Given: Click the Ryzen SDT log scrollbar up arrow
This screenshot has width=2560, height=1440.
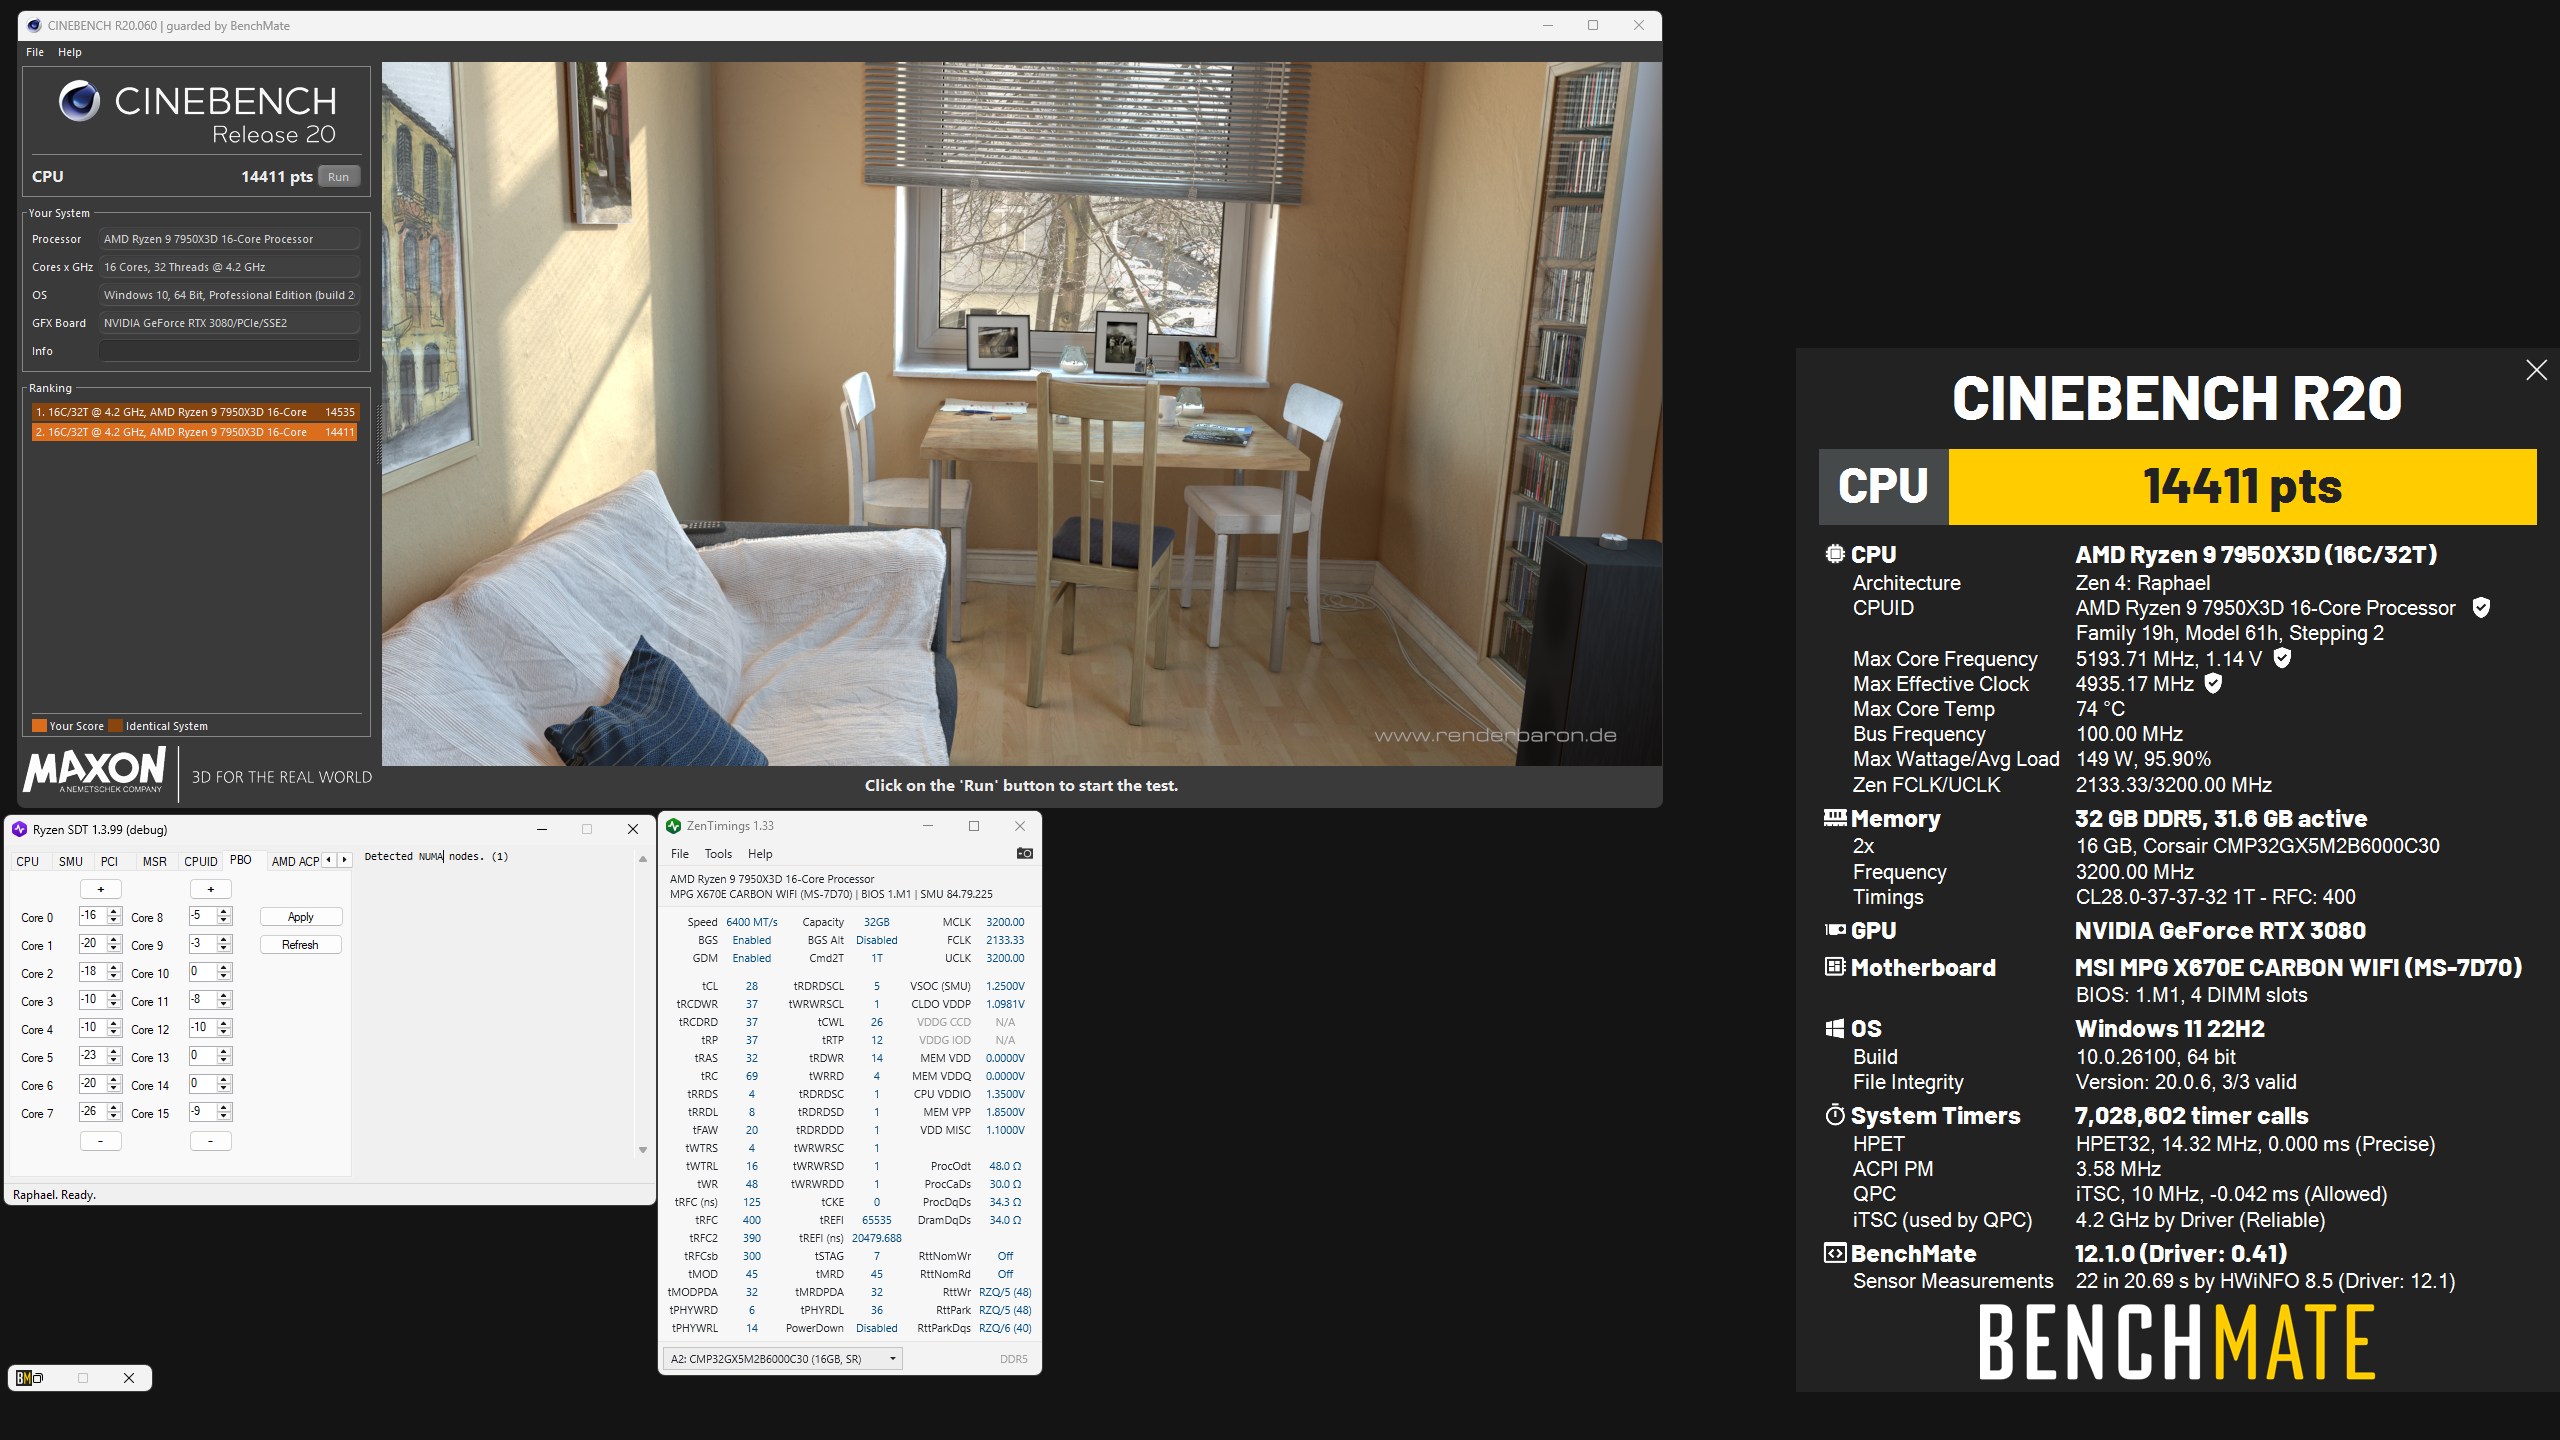Looking at the screenshot, I should point(642,859).
